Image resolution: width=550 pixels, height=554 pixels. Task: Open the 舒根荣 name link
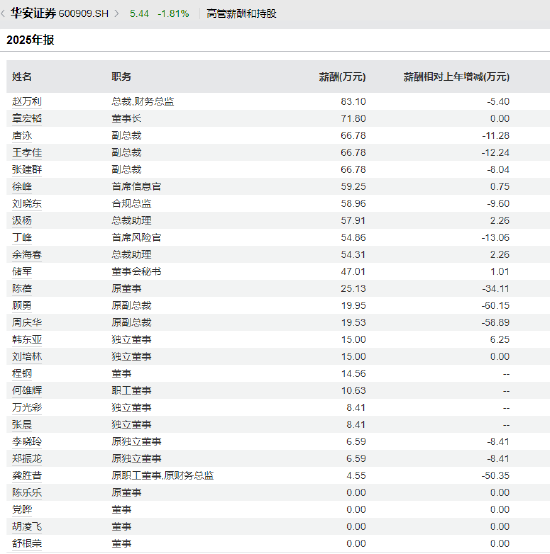pyautogui.click(x=27, y=543)
